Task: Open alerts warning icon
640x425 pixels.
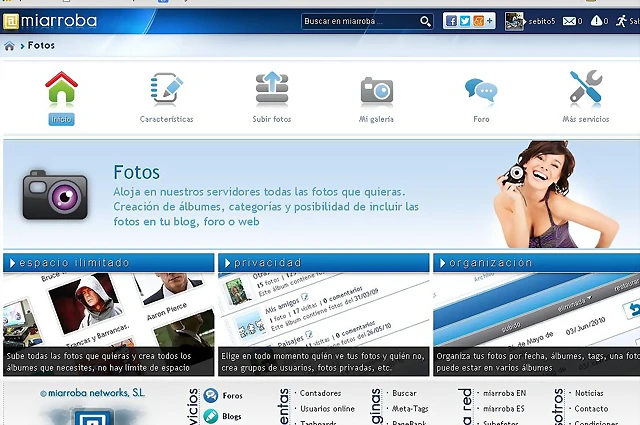Action: 596,20
